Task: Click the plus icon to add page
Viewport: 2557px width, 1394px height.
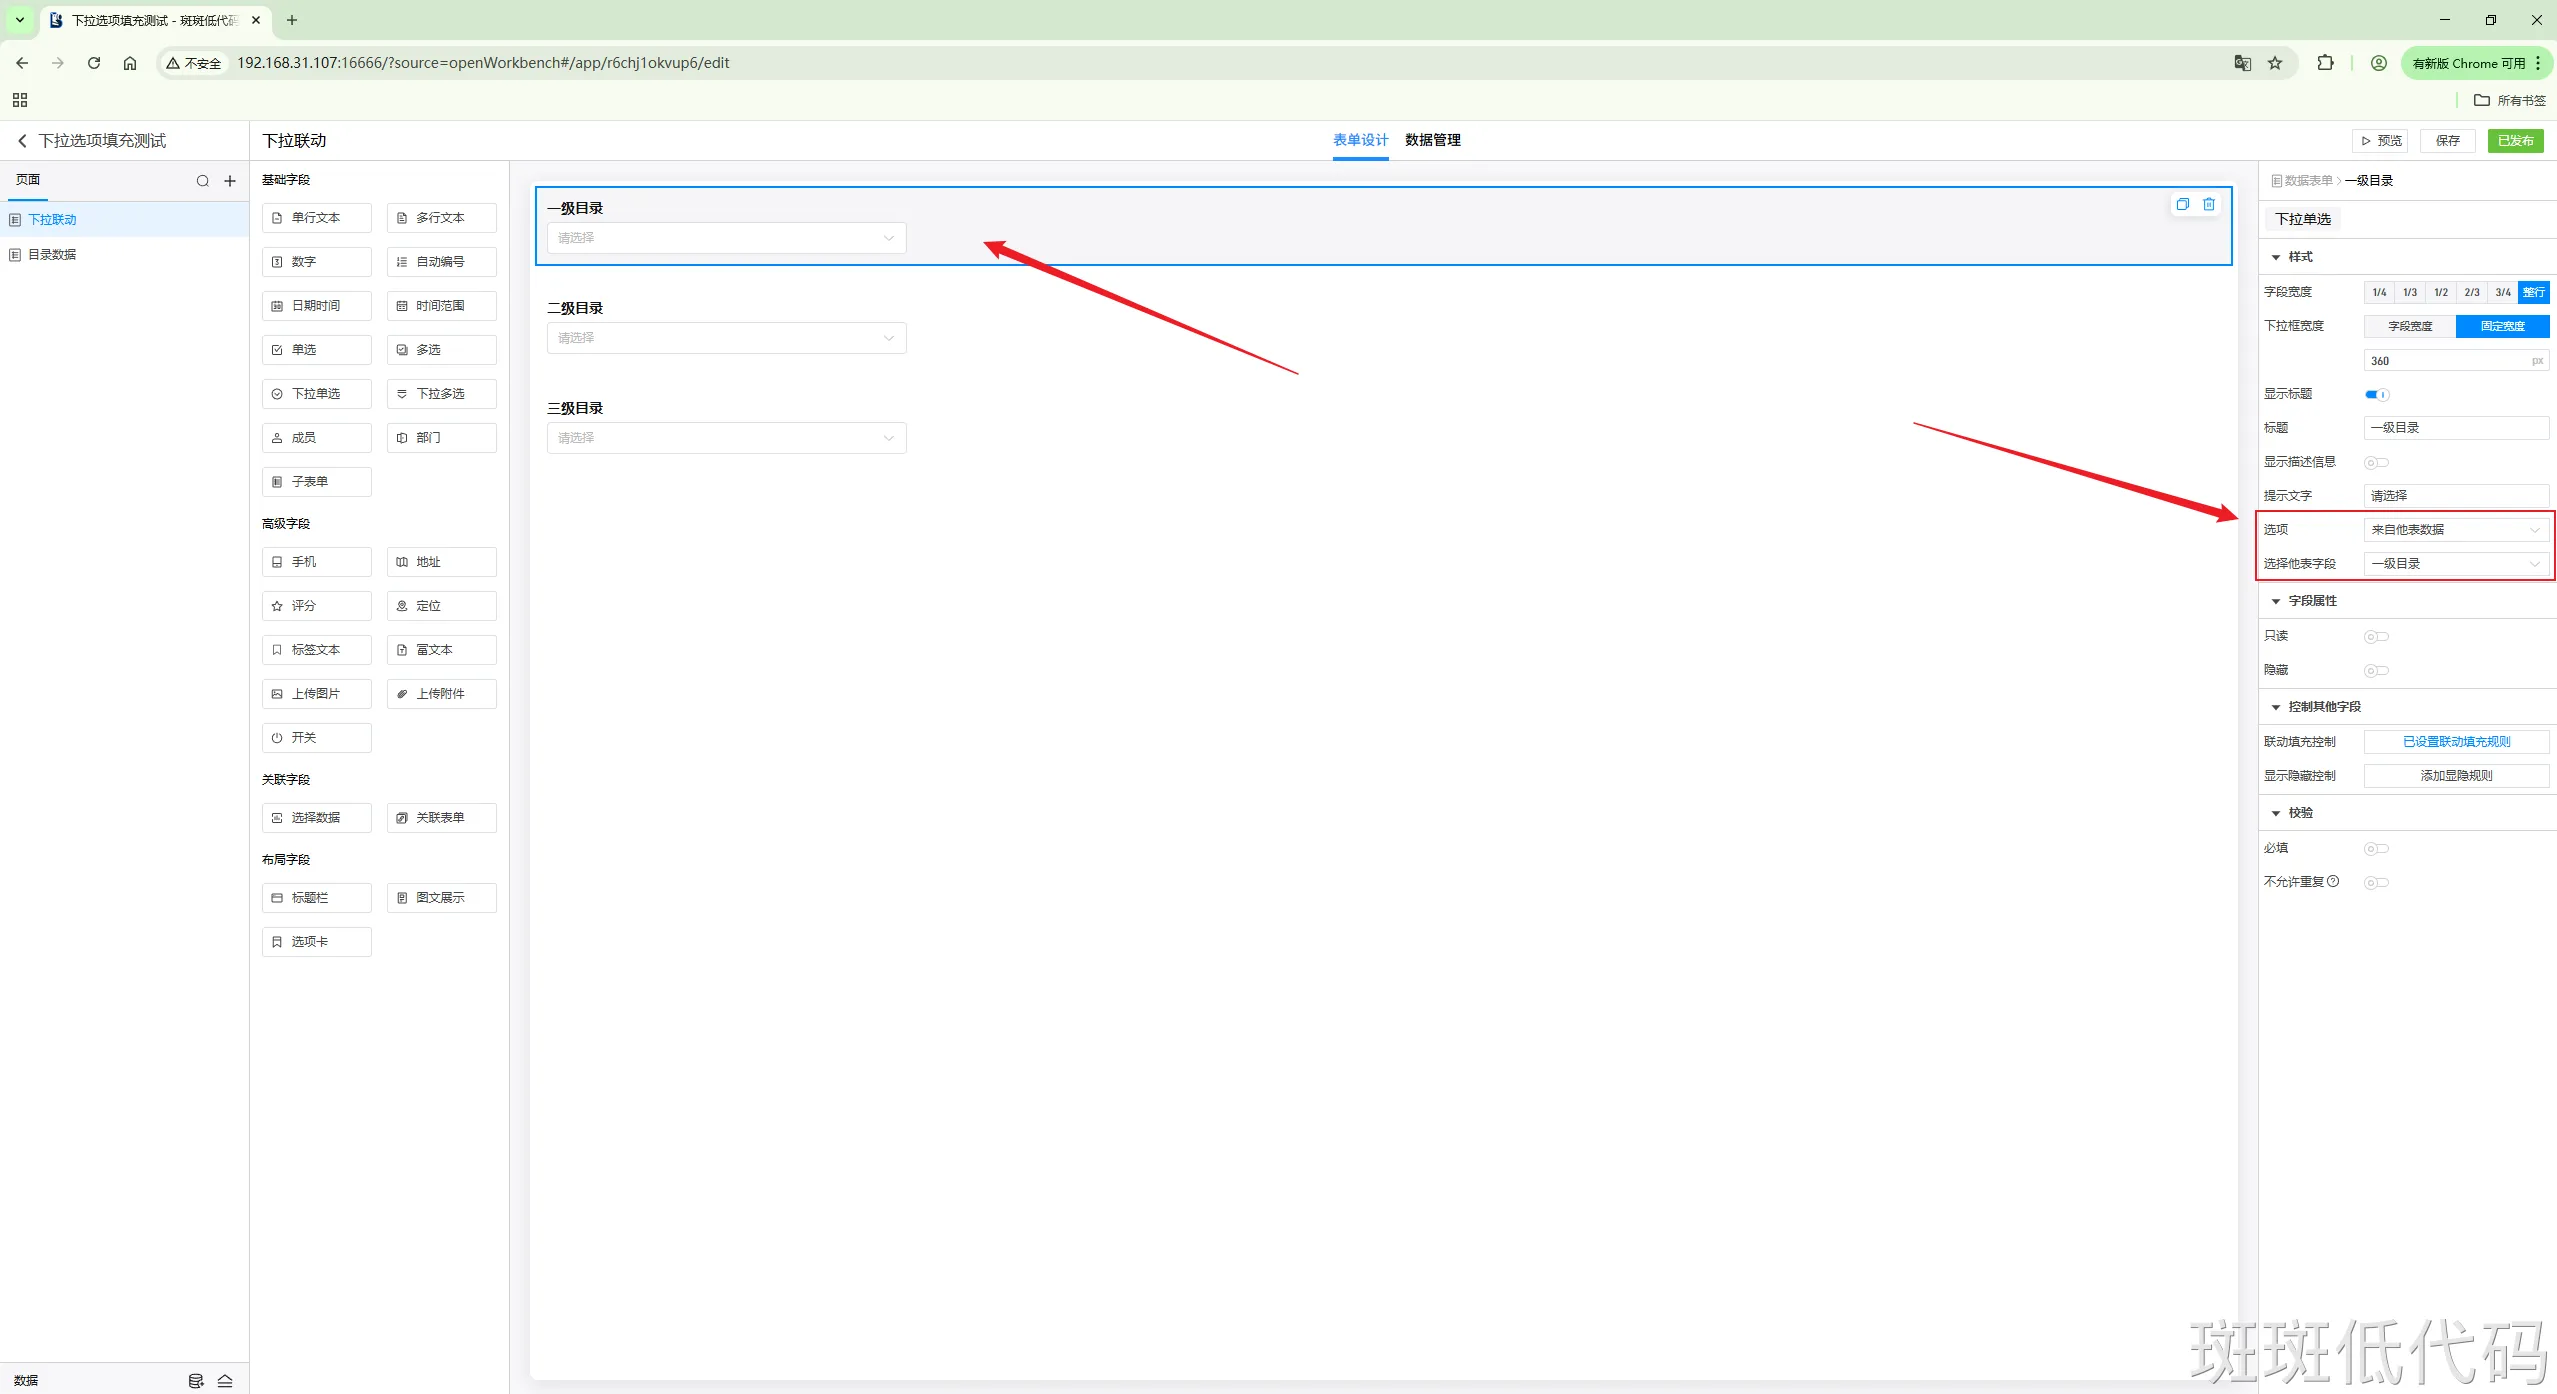Action: pyautogui.click(x=230, y=181)
